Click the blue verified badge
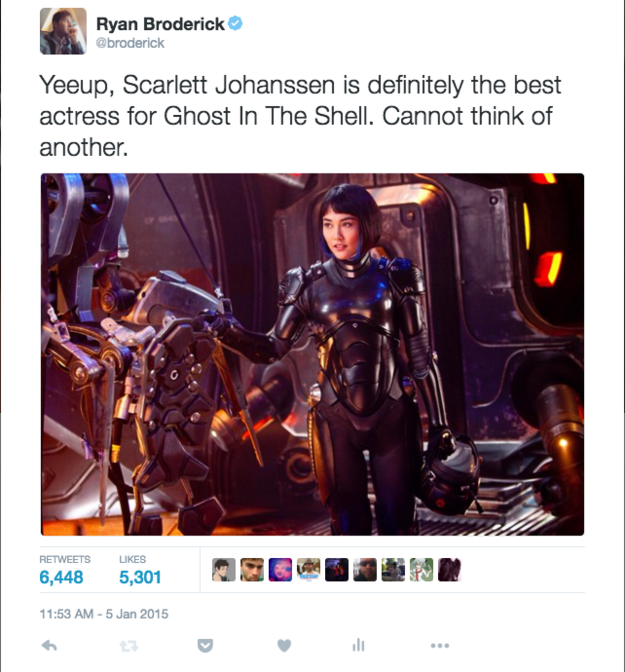This screenshot has height=672, width=625. click(235, 23)
